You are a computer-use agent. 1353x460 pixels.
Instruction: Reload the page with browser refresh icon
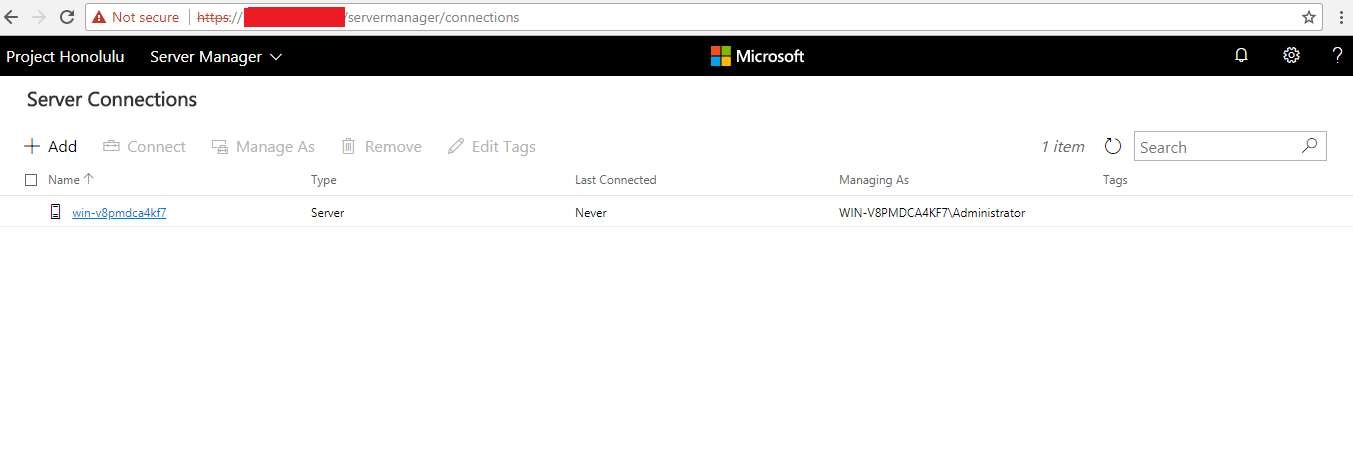coord(67,17)
